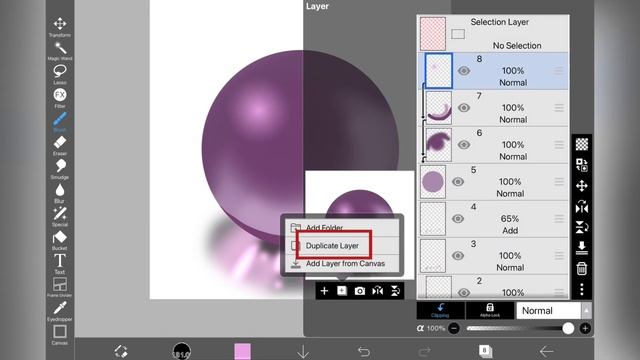Open the three-dot more options menu
This screenshot has width=640, height=360.
[582, 289]
